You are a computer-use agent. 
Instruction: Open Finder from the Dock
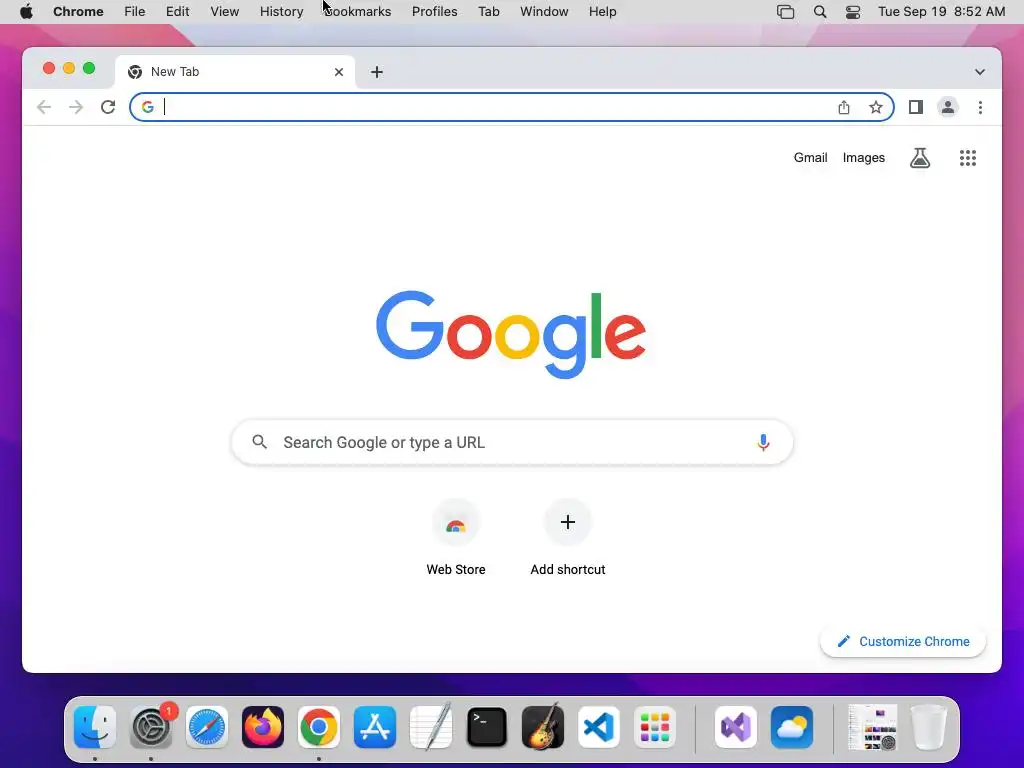point(95,727)
